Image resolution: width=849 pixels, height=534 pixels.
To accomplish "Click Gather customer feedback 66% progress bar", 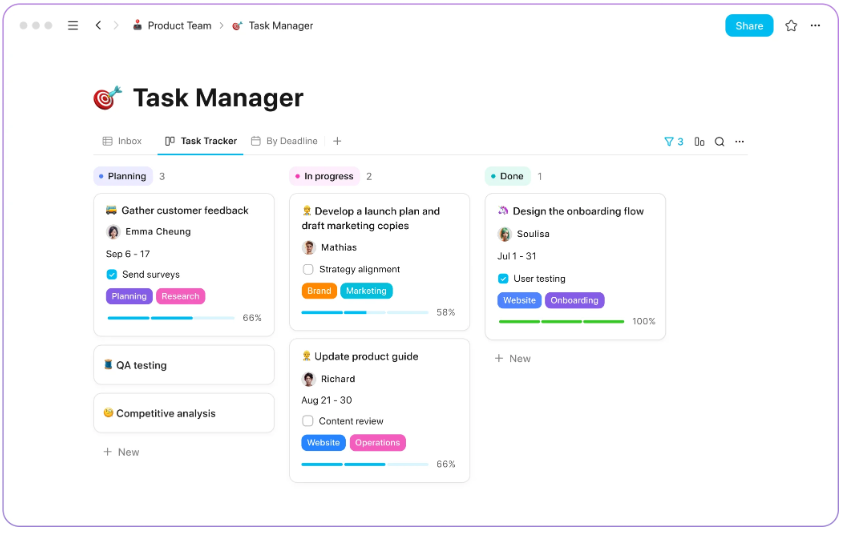I will (171, 318).
